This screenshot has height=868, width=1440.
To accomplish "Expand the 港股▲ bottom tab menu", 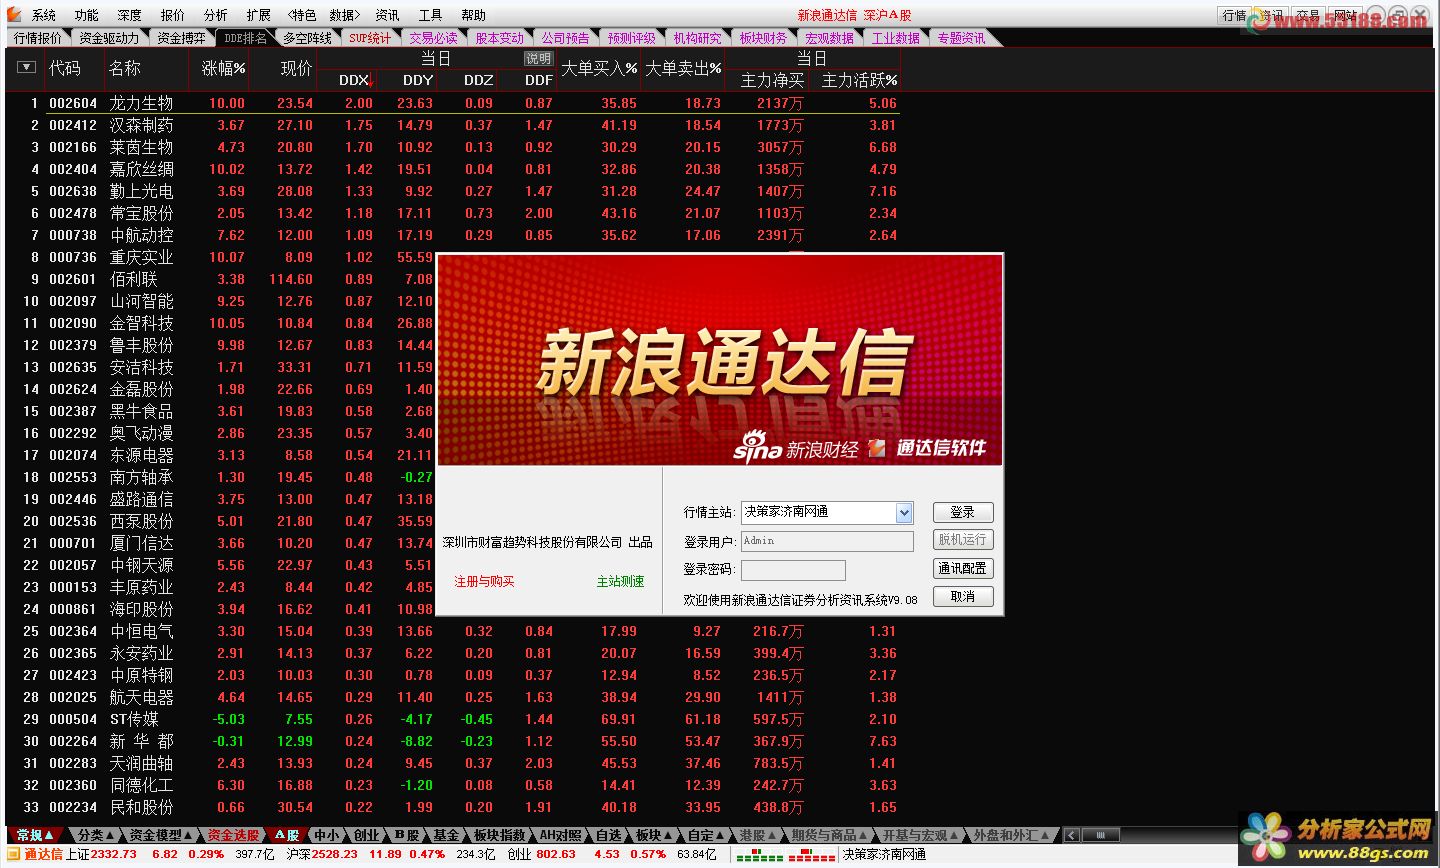I will [758, 835].
